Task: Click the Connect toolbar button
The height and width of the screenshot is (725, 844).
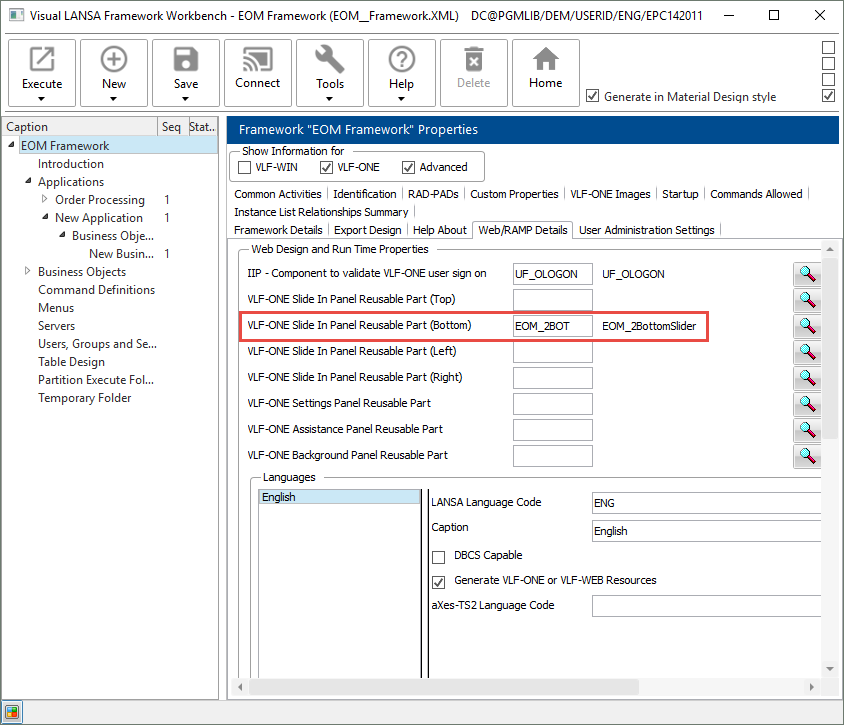Action: point(258,73)
